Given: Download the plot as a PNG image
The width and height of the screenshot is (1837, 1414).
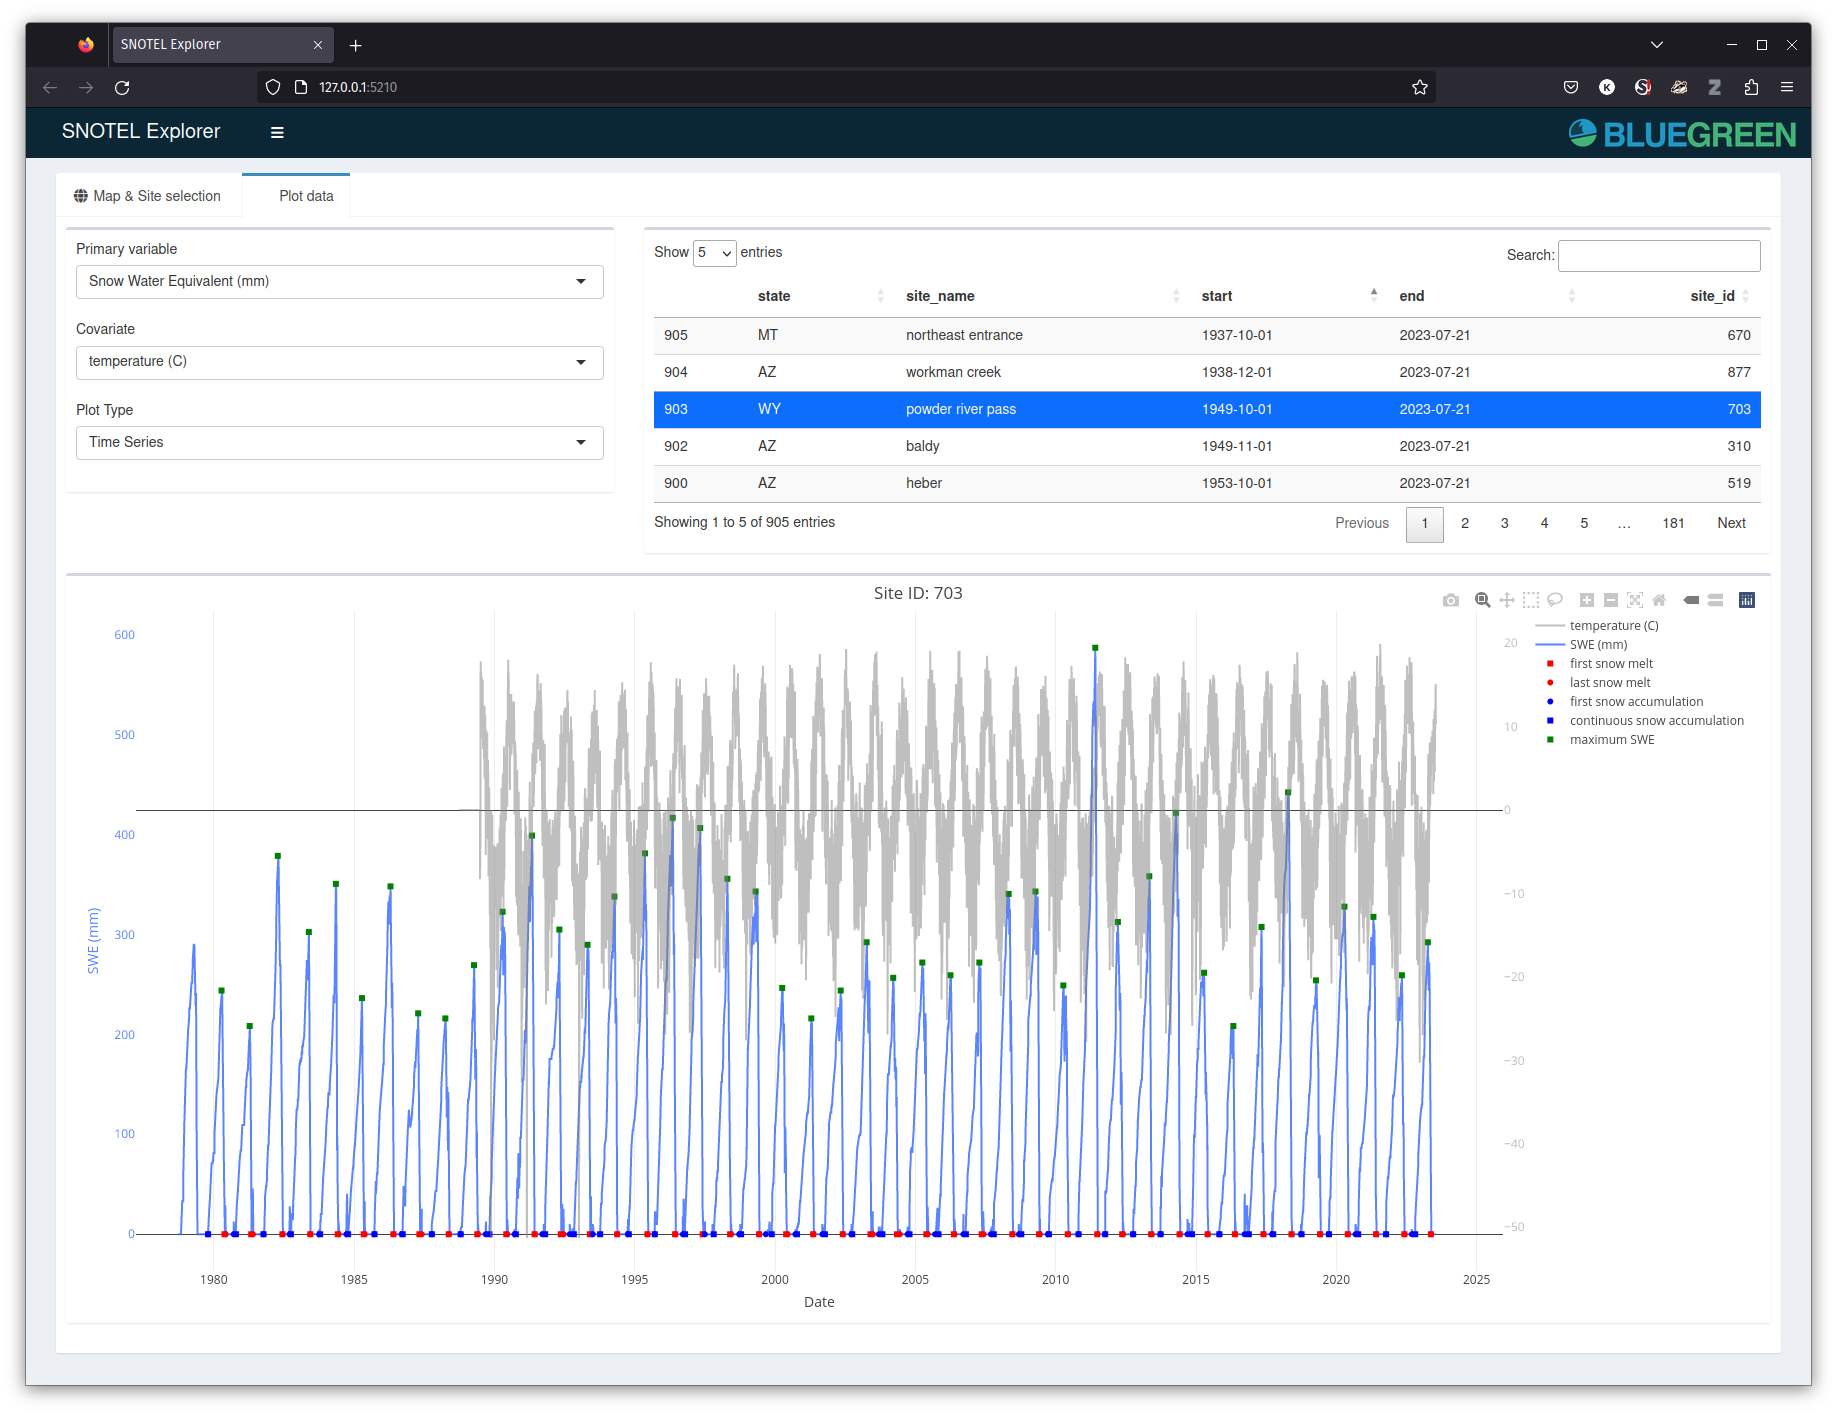Looking at the screenshot, I should 1451,600.
